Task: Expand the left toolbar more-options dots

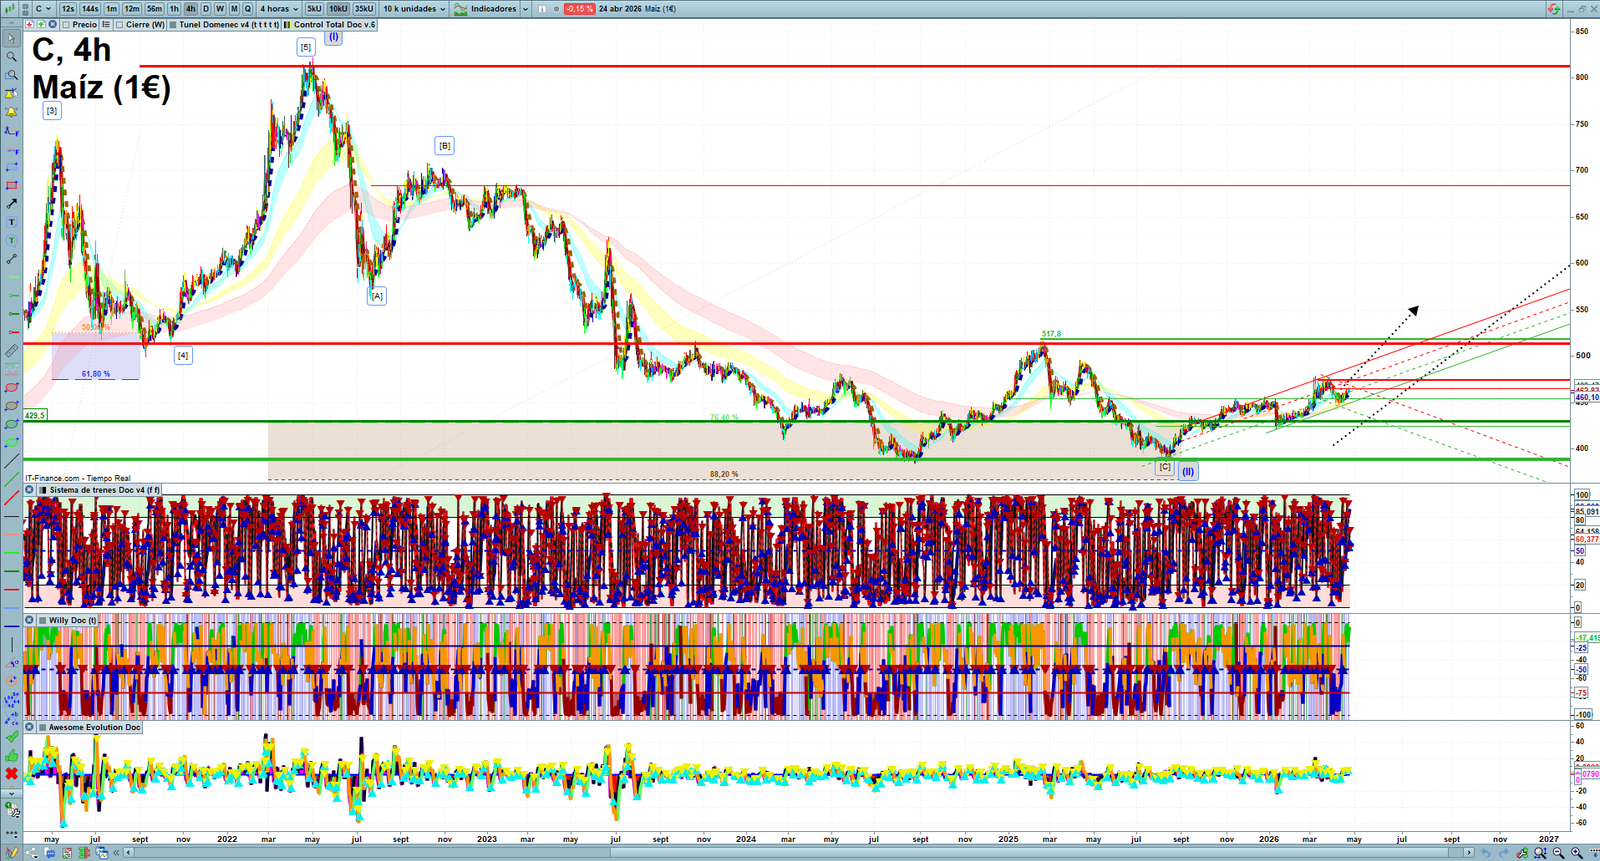Action: click(11, 832)
